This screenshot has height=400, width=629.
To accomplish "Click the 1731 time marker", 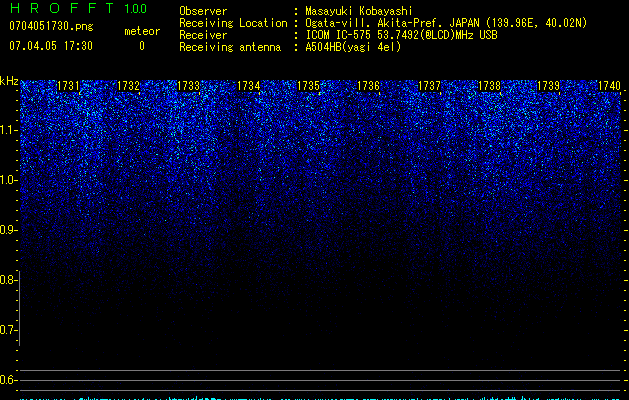I will click(68, 86).
